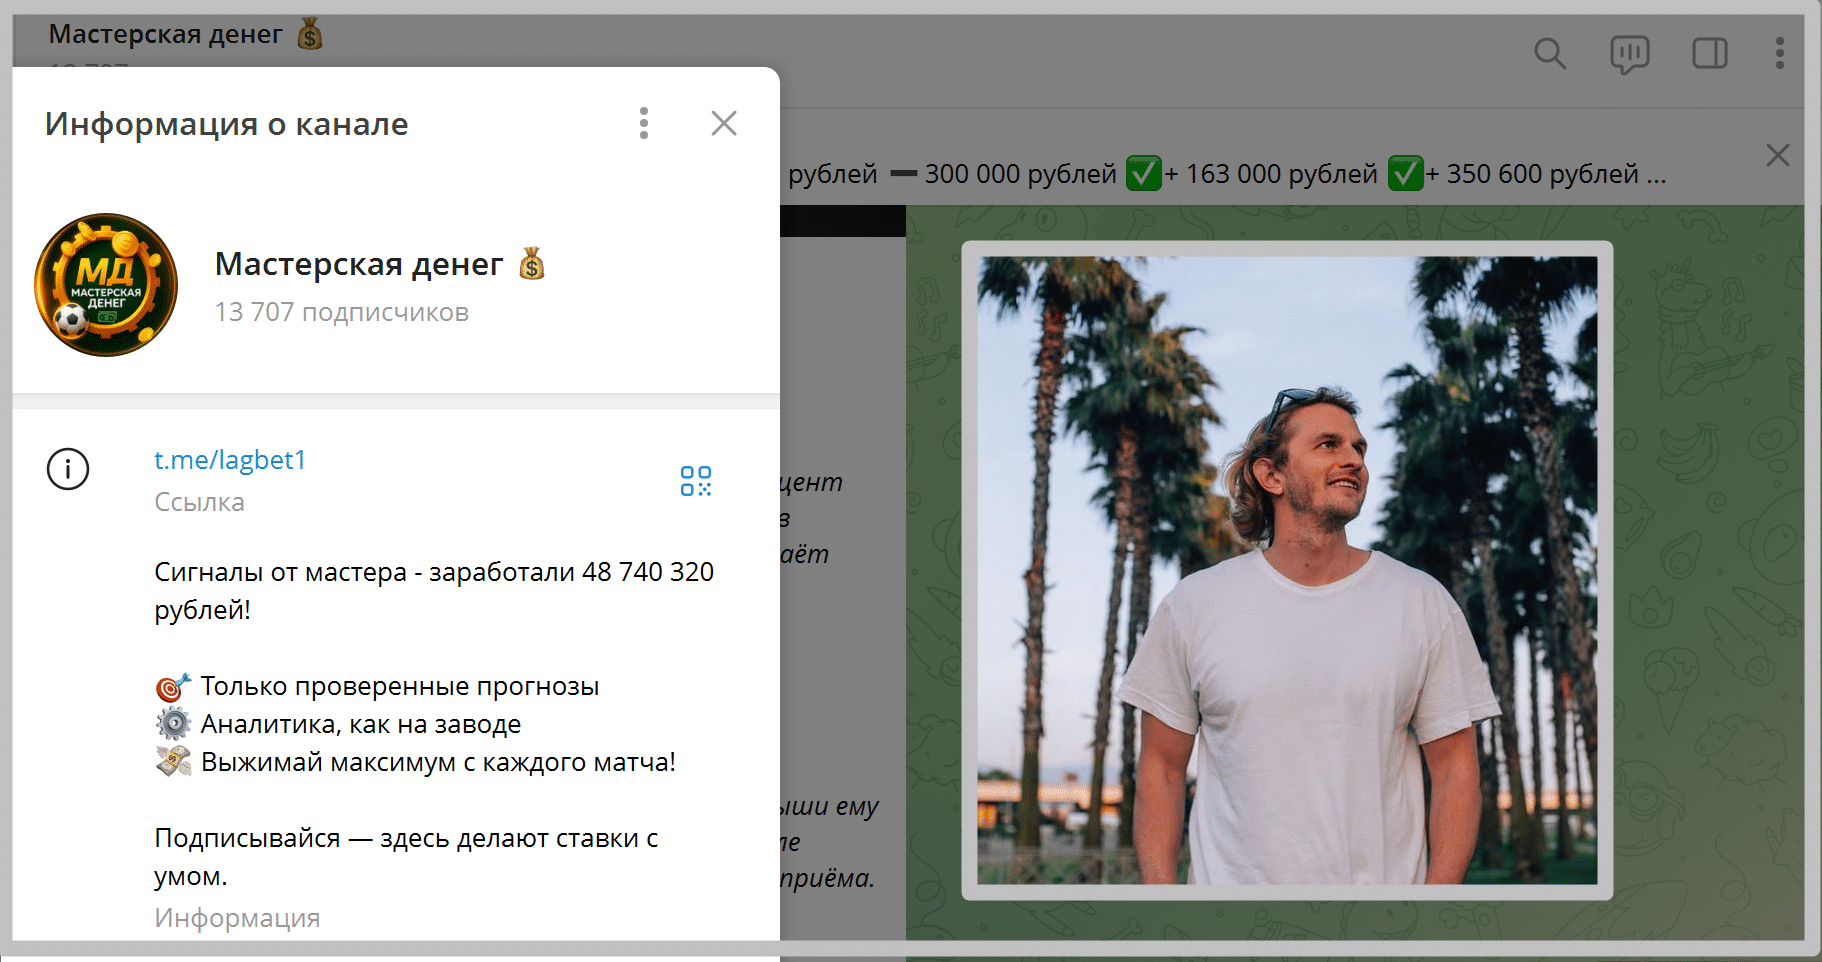Click the line Аналитика, как на заводе
1822x962 pixels.
[339, 724]
